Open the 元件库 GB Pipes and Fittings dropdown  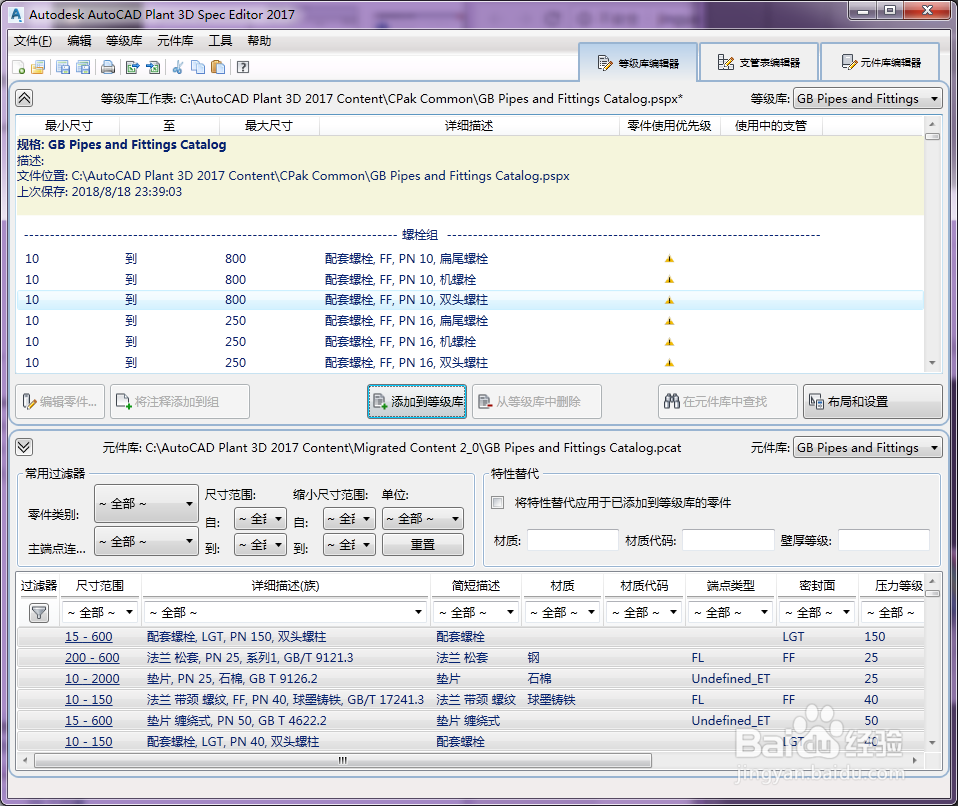tap(868, 448)
